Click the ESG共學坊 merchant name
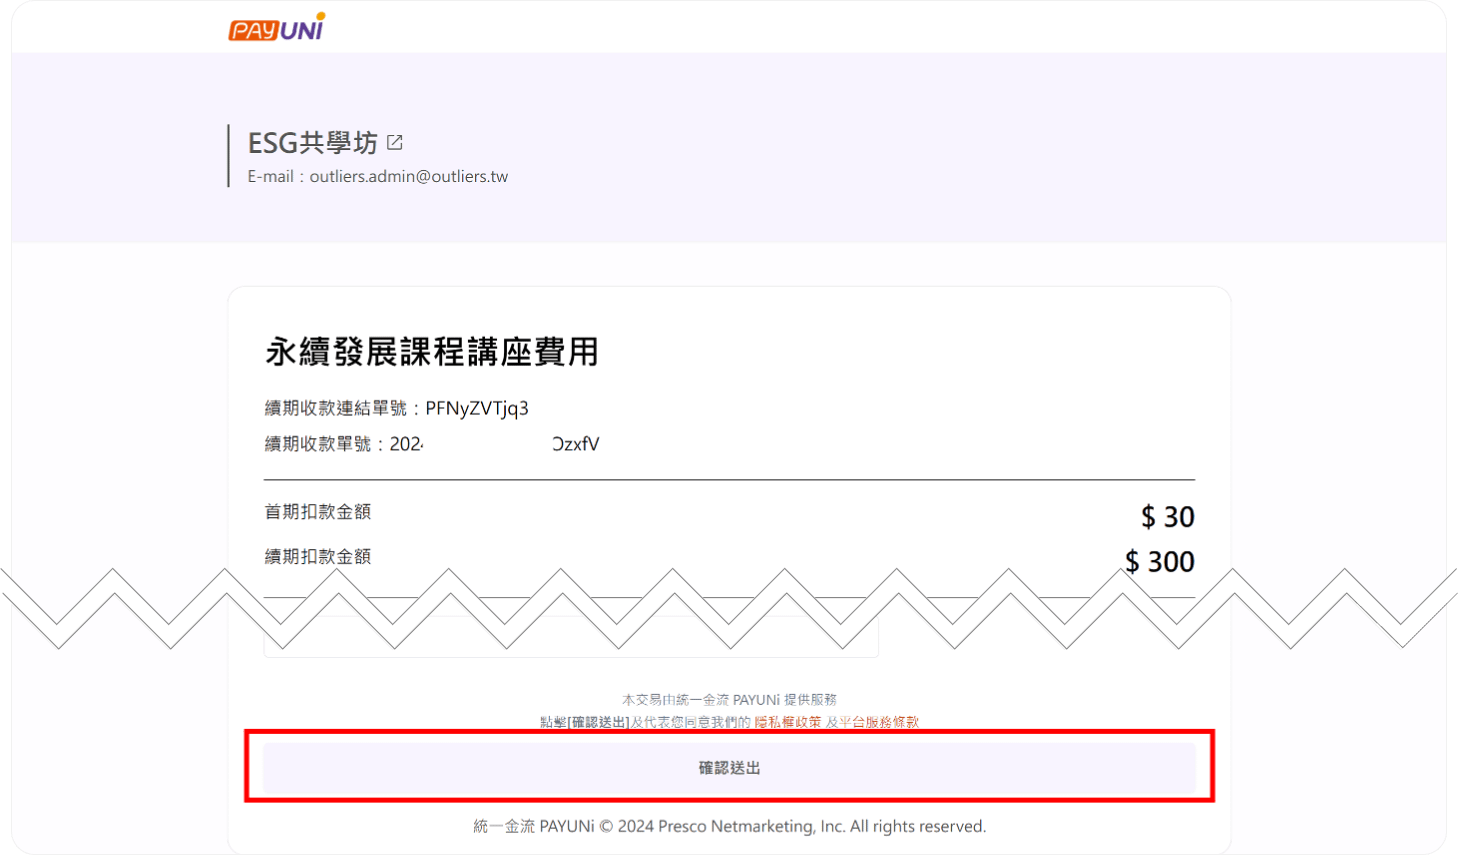Viewport: 1458px width, 855px height. [x=312, y=143]
